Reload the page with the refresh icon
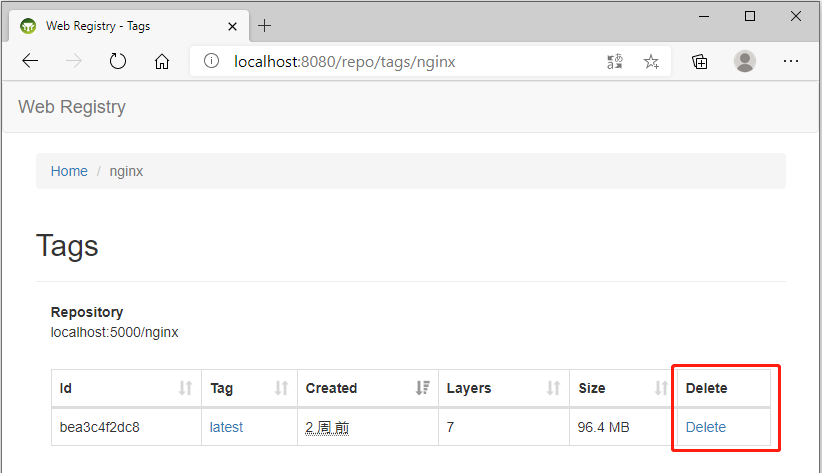The width and height of the screenshot is (822, 473). pos(118,61)
